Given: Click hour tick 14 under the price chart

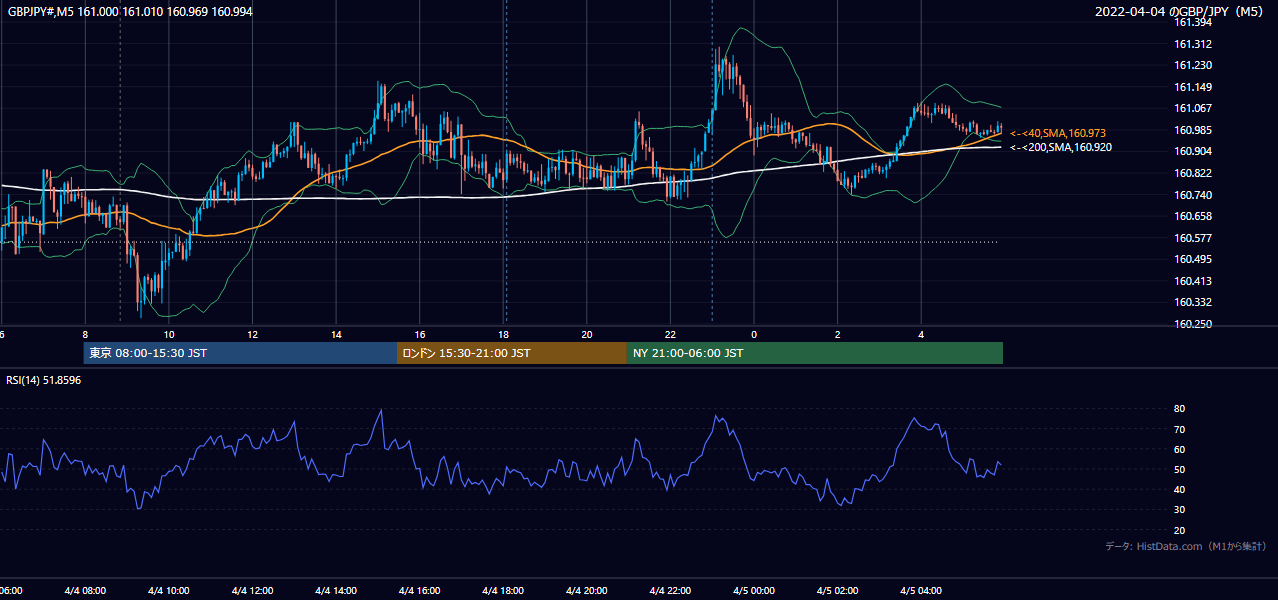Looking at the screenshot, I should [x=337, y=335].
